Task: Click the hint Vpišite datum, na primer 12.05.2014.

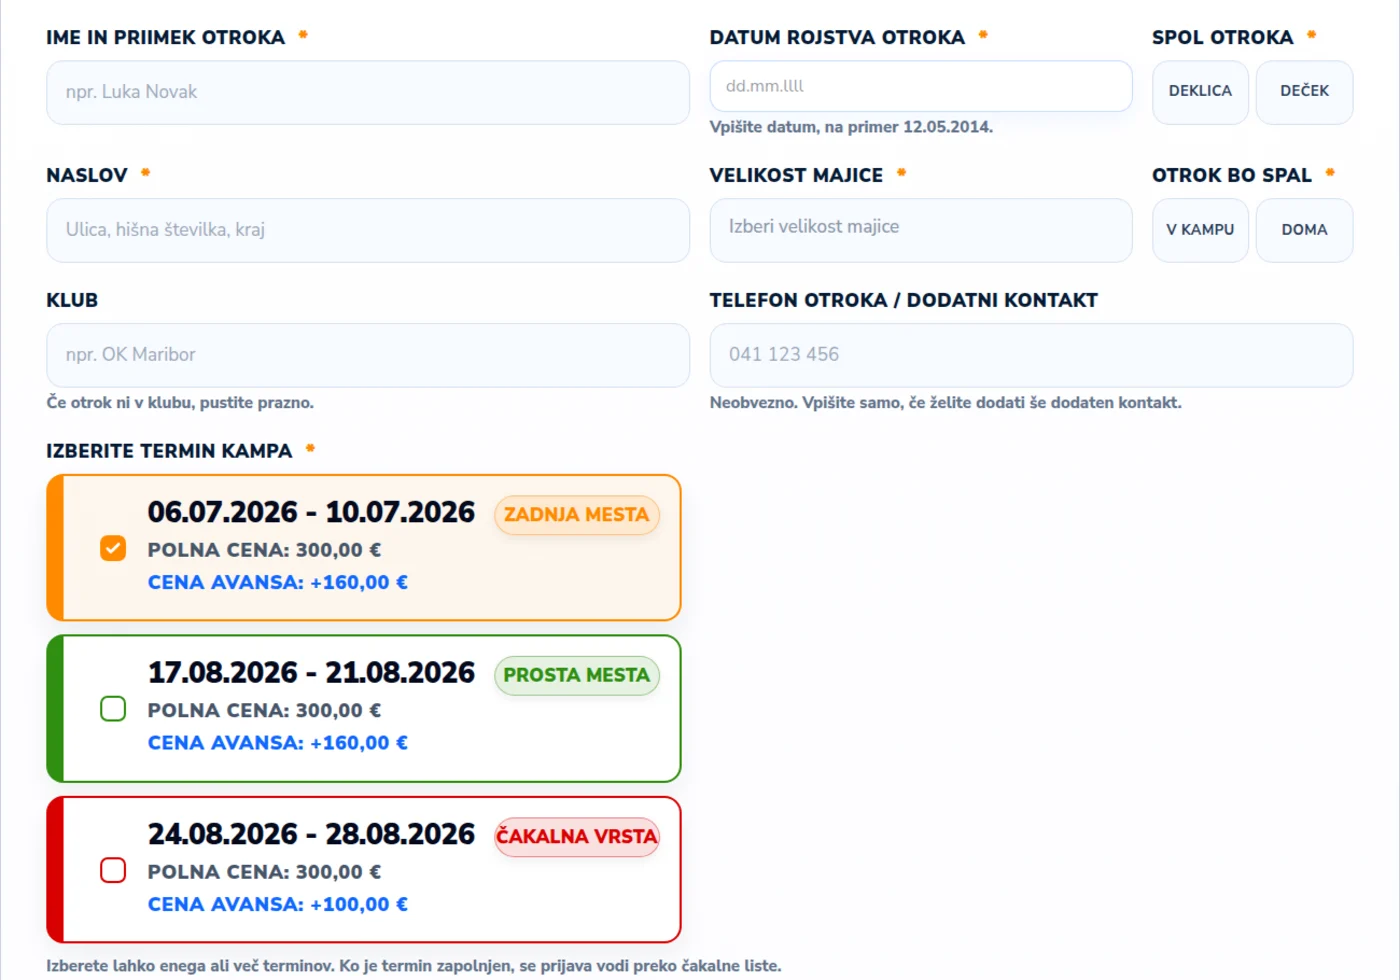Action: 851,127
